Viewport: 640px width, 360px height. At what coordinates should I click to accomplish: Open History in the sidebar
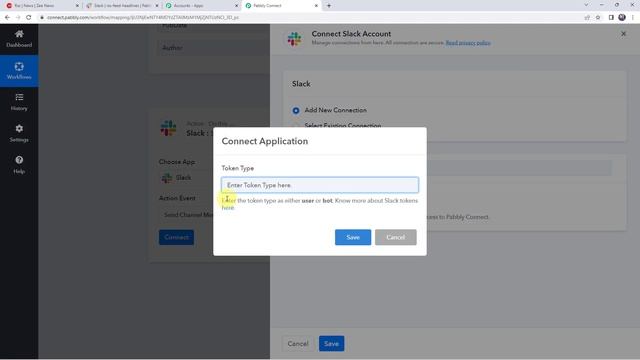coord(19,102)
